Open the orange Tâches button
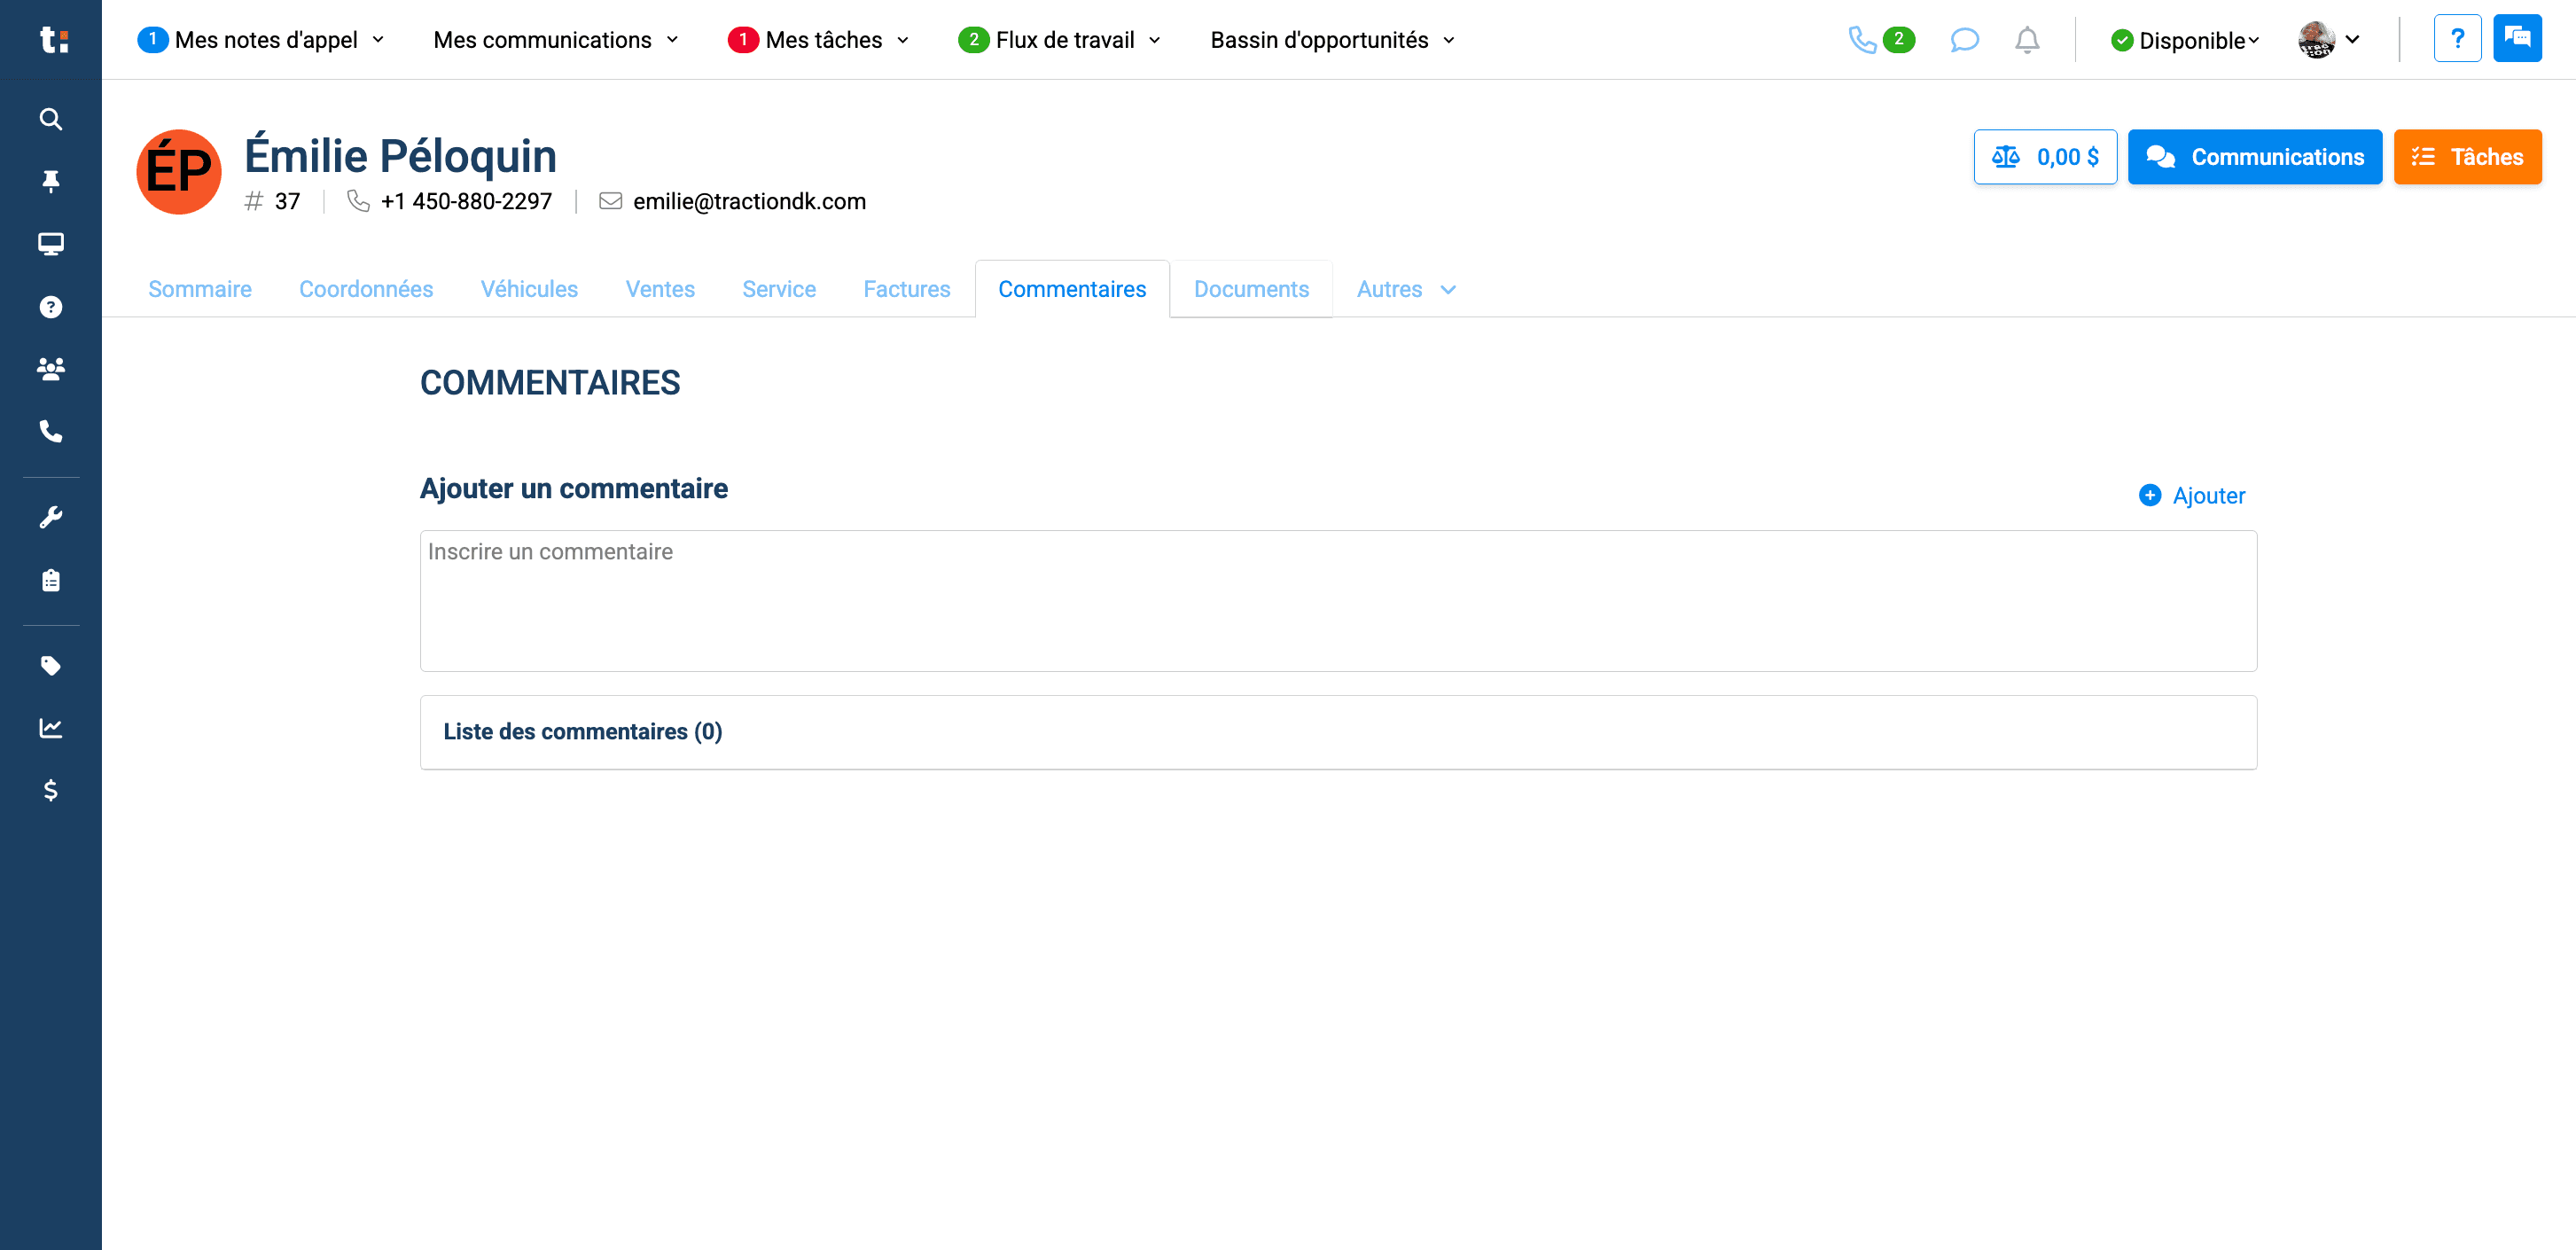Viewport: 2576px width, 1250px height. (x=2467, y=157)
